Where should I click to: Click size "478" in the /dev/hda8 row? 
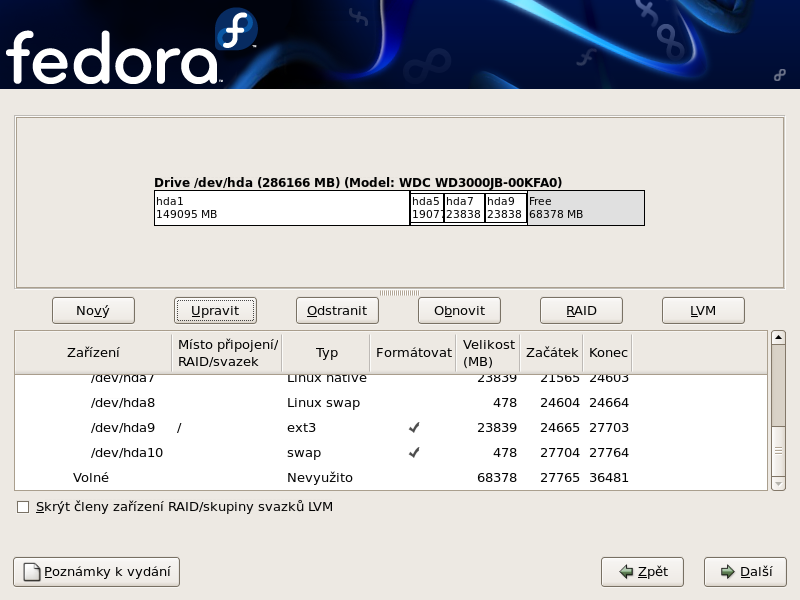pyautogui.click(x=505, y=403)
